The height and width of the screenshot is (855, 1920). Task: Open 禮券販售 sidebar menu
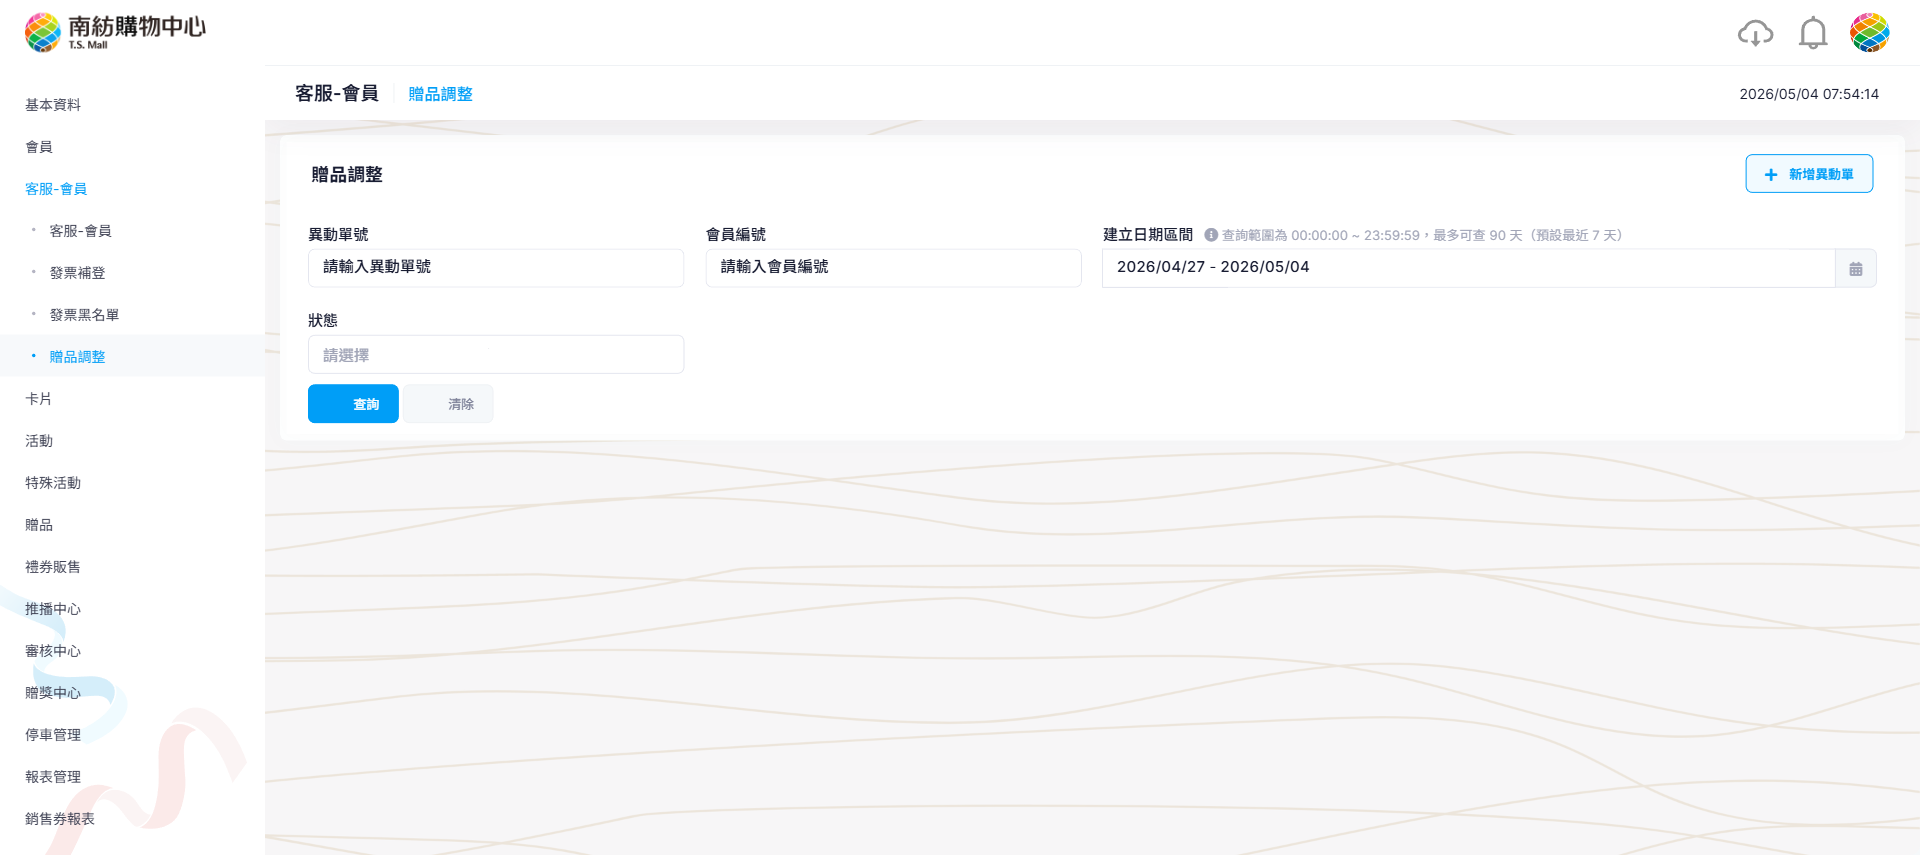53,567
